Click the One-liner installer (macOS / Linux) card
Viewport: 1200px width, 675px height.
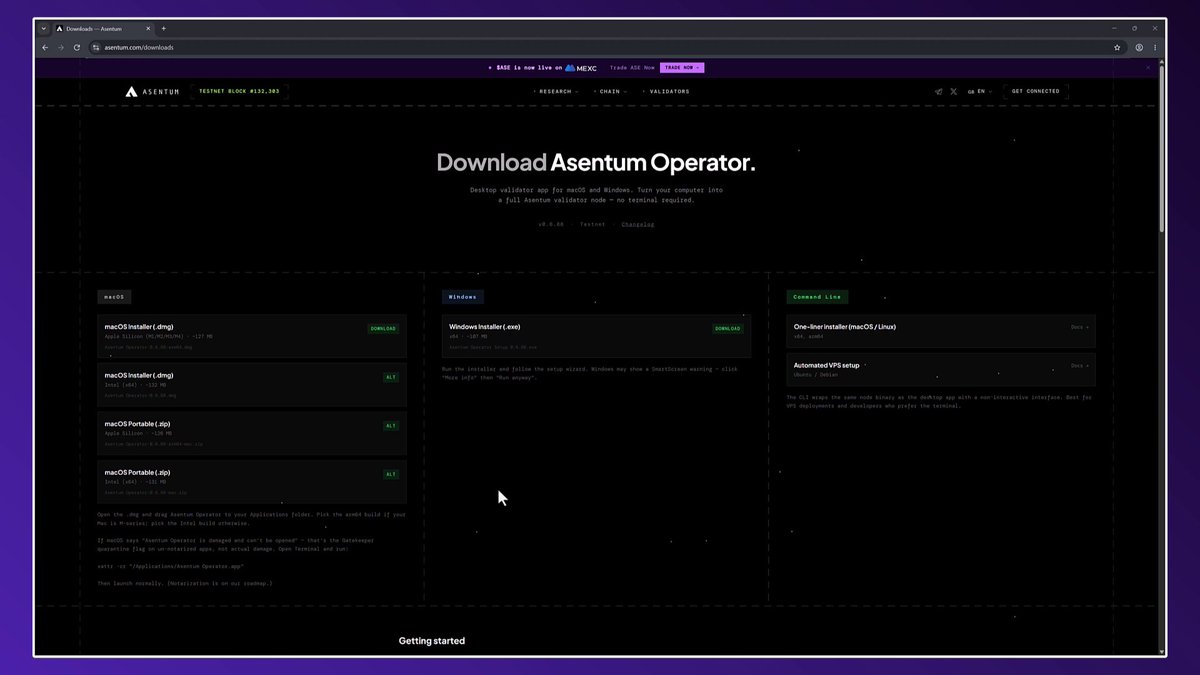point(941,331)
